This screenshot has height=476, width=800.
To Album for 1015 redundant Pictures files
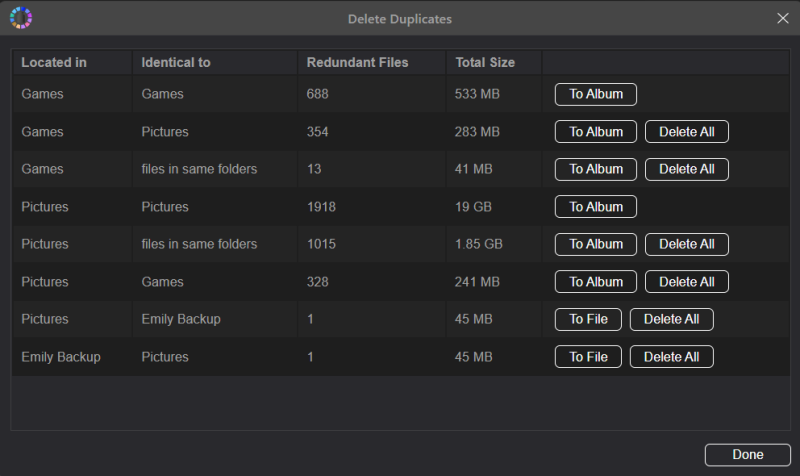point(595,244)
